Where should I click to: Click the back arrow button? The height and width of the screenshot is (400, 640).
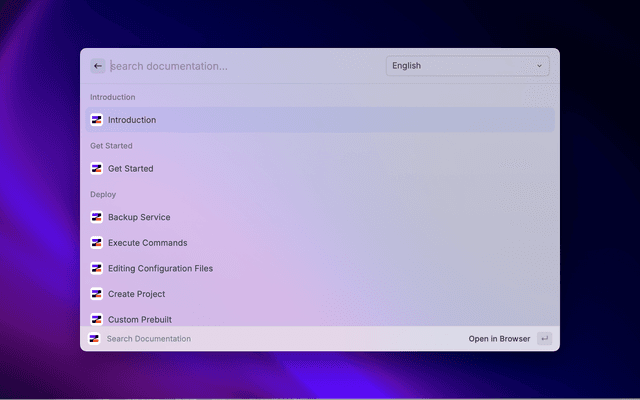[98, 66]
